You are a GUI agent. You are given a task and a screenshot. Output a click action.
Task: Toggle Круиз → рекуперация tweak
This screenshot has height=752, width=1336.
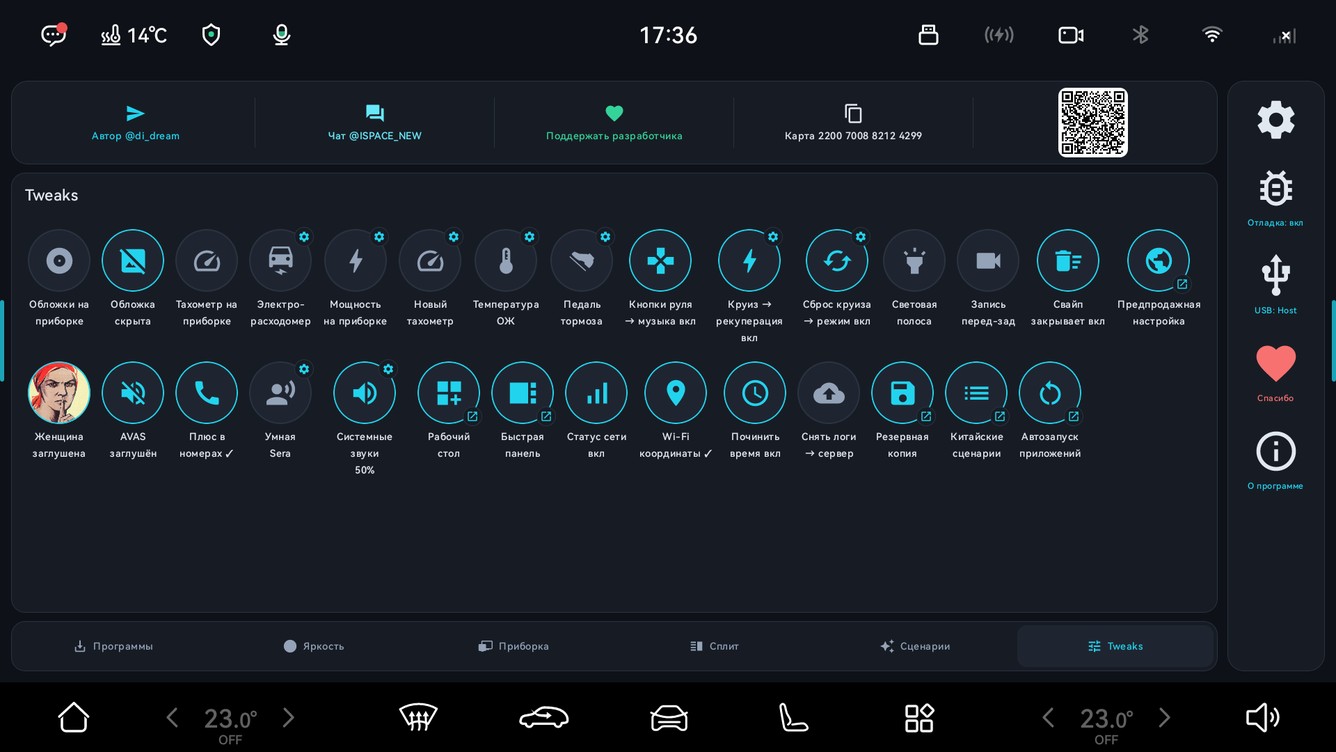coord(749,261)
